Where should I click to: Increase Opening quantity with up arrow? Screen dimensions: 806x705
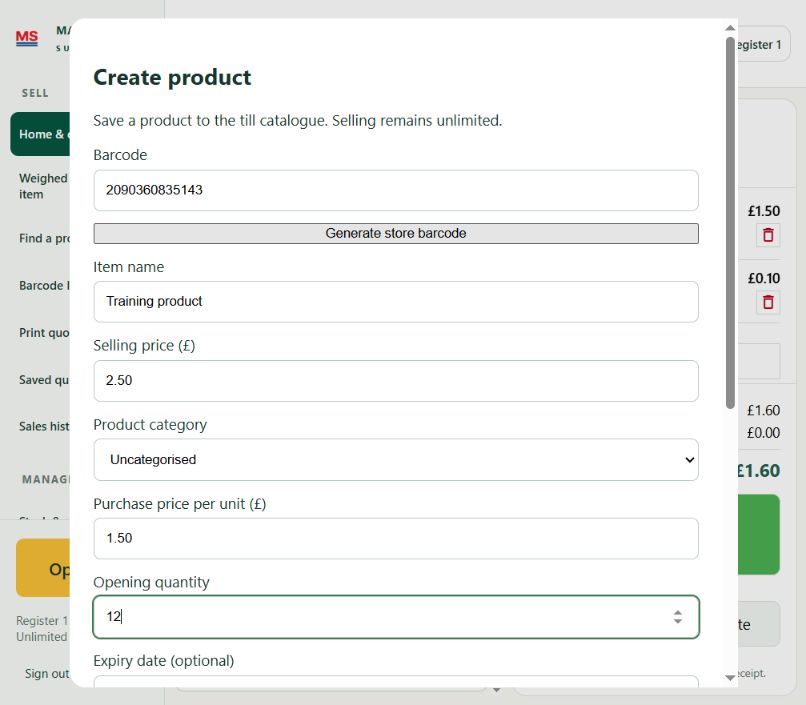677,613
